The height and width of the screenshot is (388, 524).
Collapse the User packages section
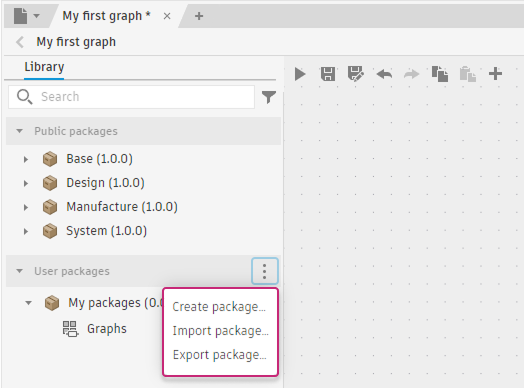(x=19, y=271)
